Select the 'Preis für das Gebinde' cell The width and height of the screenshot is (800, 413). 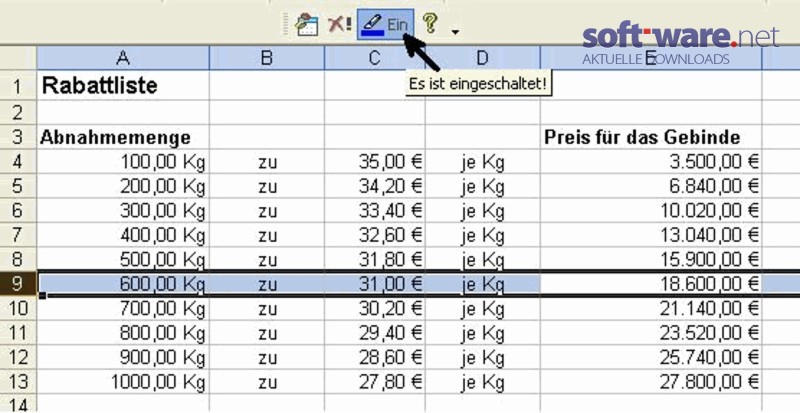651,137
